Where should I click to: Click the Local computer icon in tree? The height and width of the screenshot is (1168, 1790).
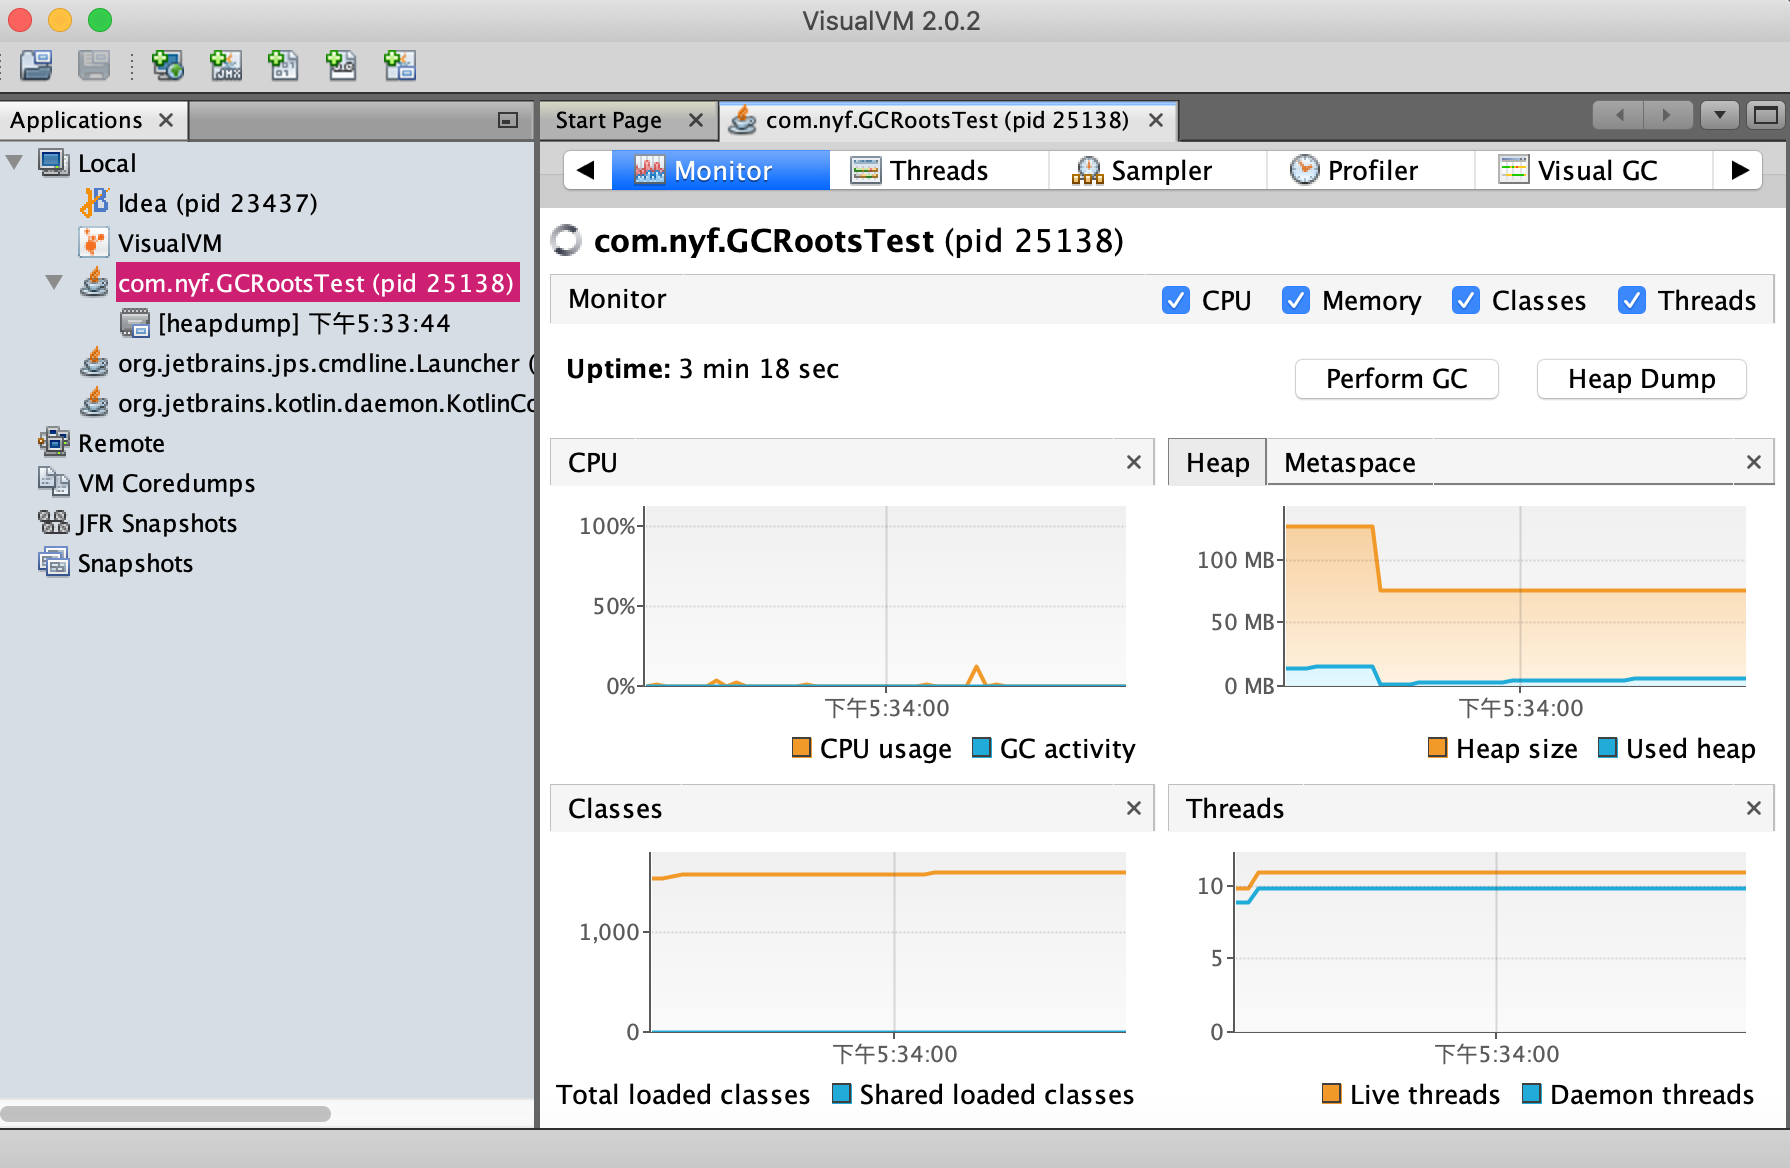[54, 162]
